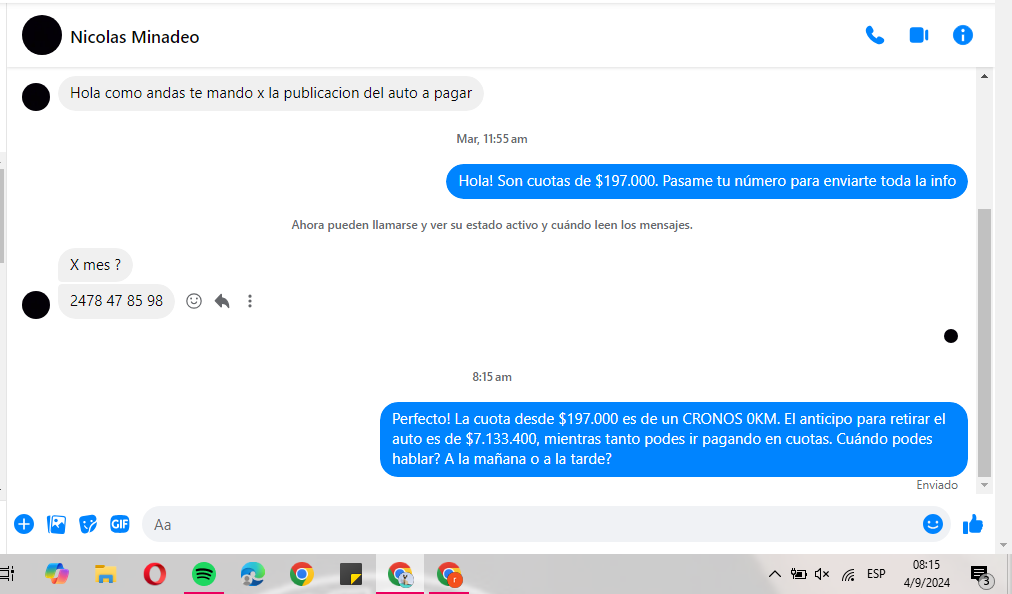Click scrollbar up arrow in chat
The height and width of the screenshot is (594, 1012).
[x=984, y=76]
